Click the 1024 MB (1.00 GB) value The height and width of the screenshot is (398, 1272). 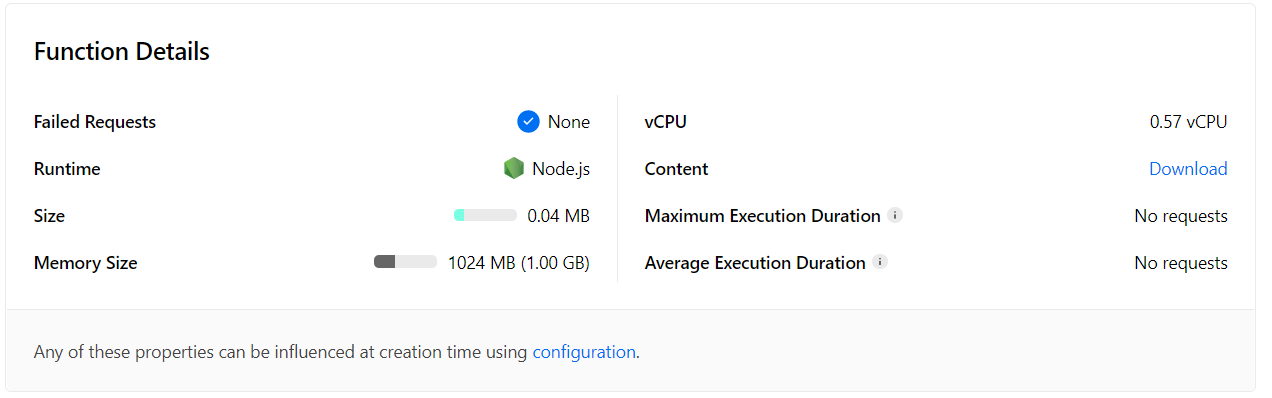click(519, 263)
